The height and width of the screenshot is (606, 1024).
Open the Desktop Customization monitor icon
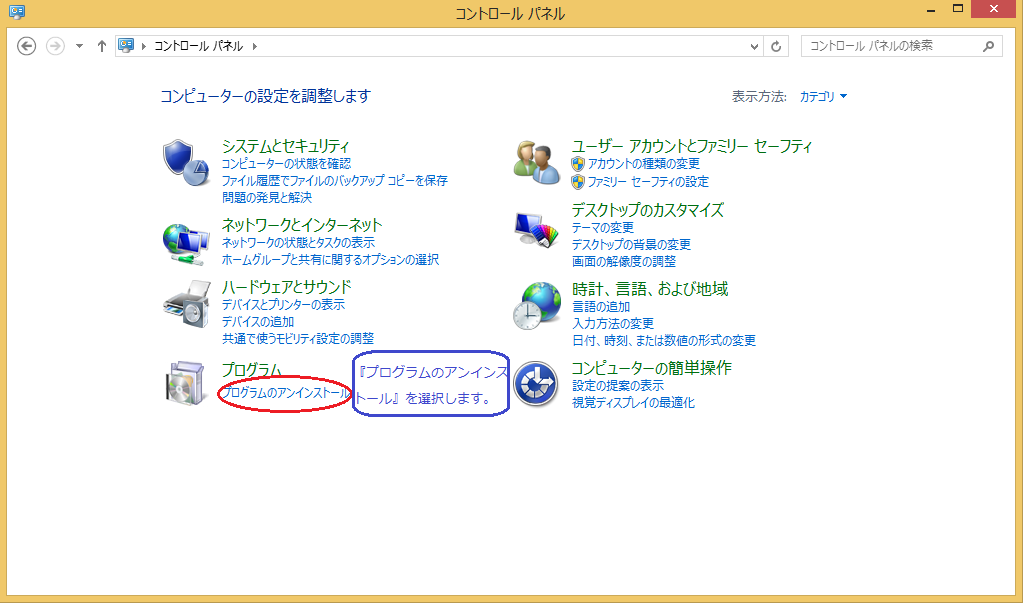[x=537, y=232]
